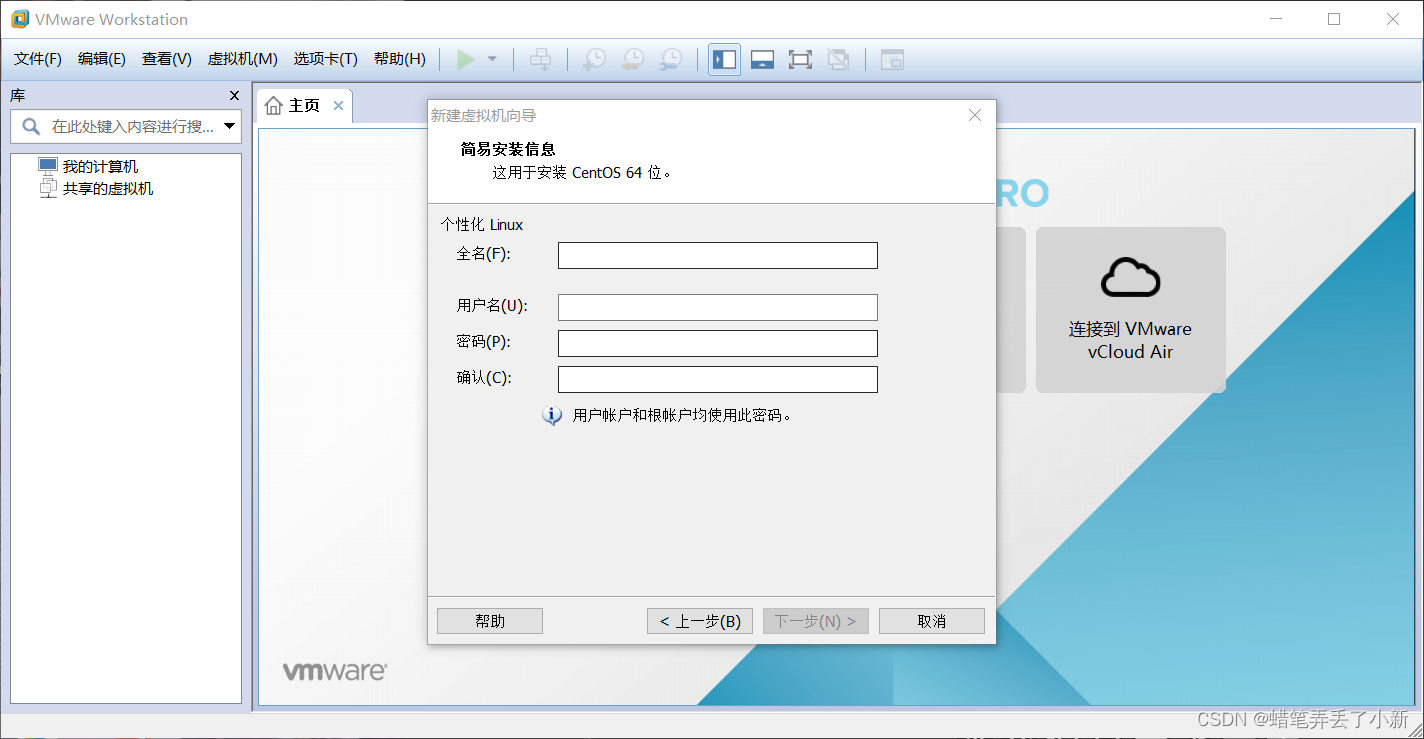Open the 选项卡(T) menu

[325, 59]
